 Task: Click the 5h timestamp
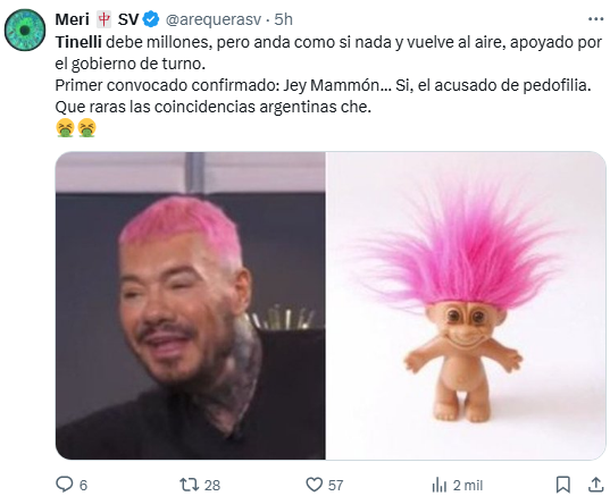283,19
